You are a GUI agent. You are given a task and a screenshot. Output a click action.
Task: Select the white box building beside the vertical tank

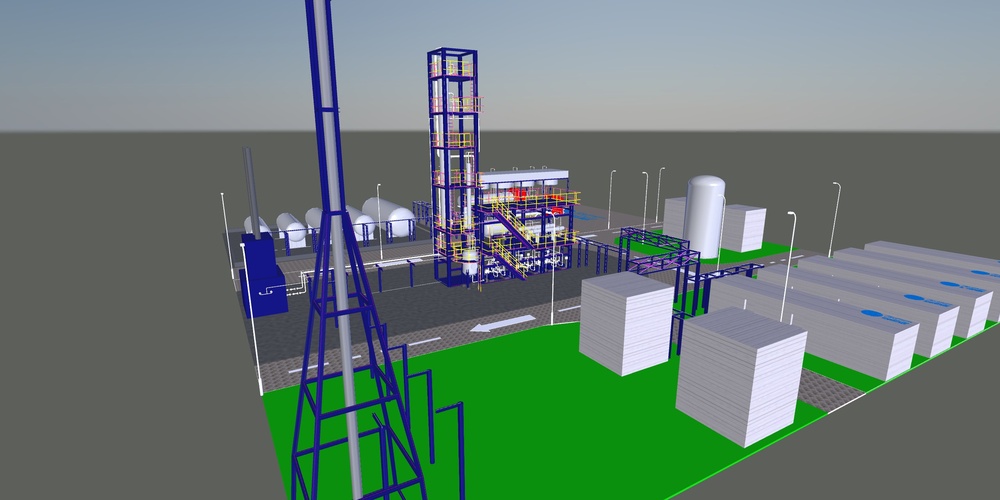tap(743, 228)
